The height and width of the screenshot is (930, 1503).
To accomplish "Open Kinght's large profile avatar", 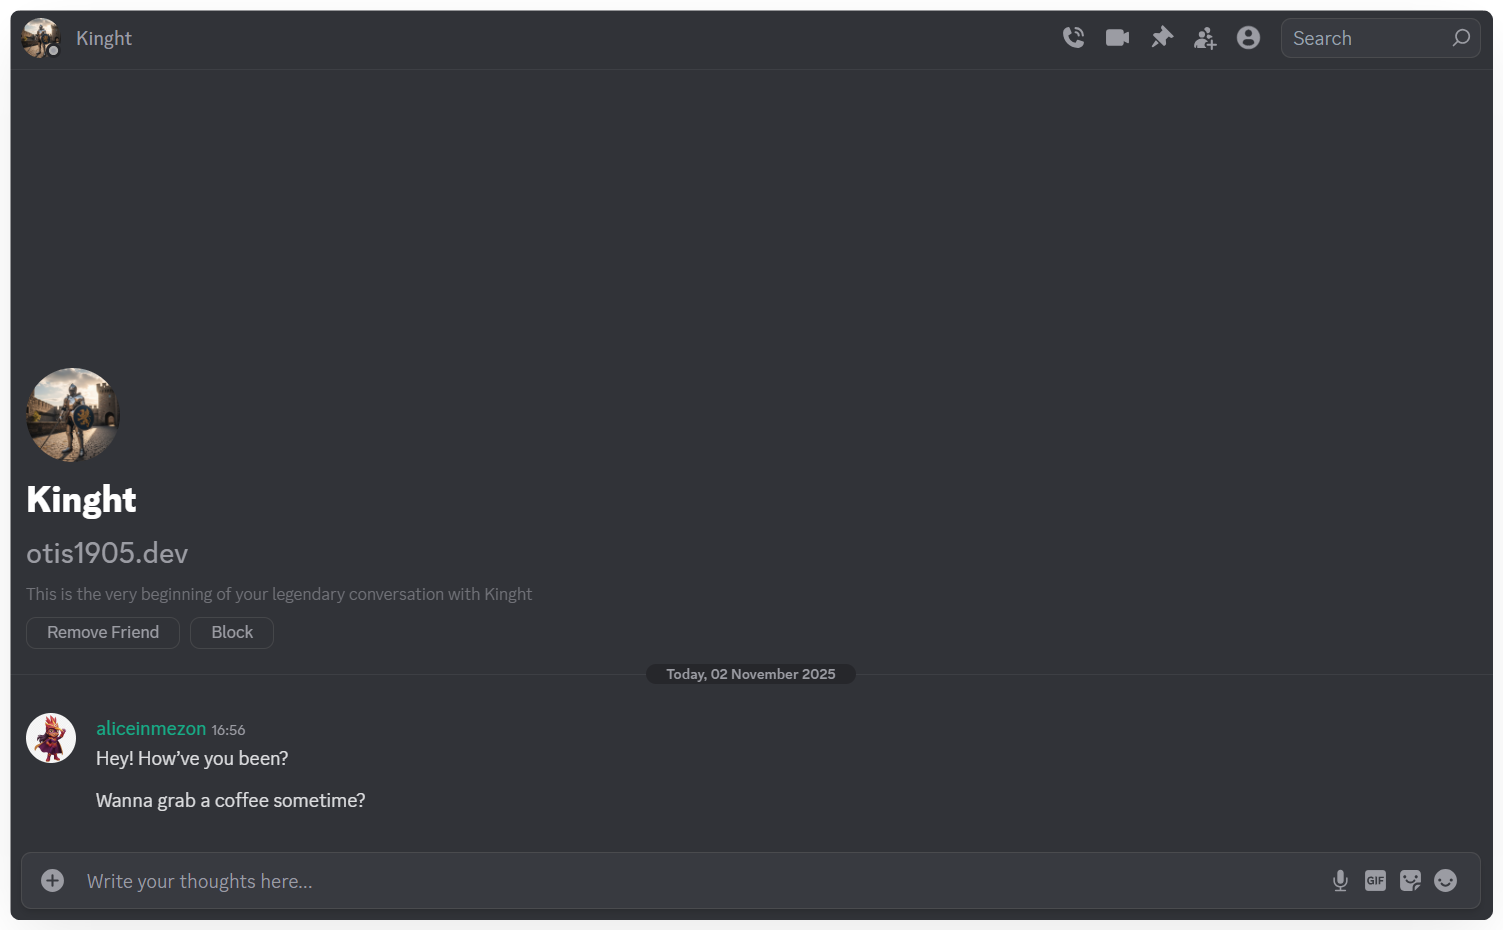I will pos(73,415).
